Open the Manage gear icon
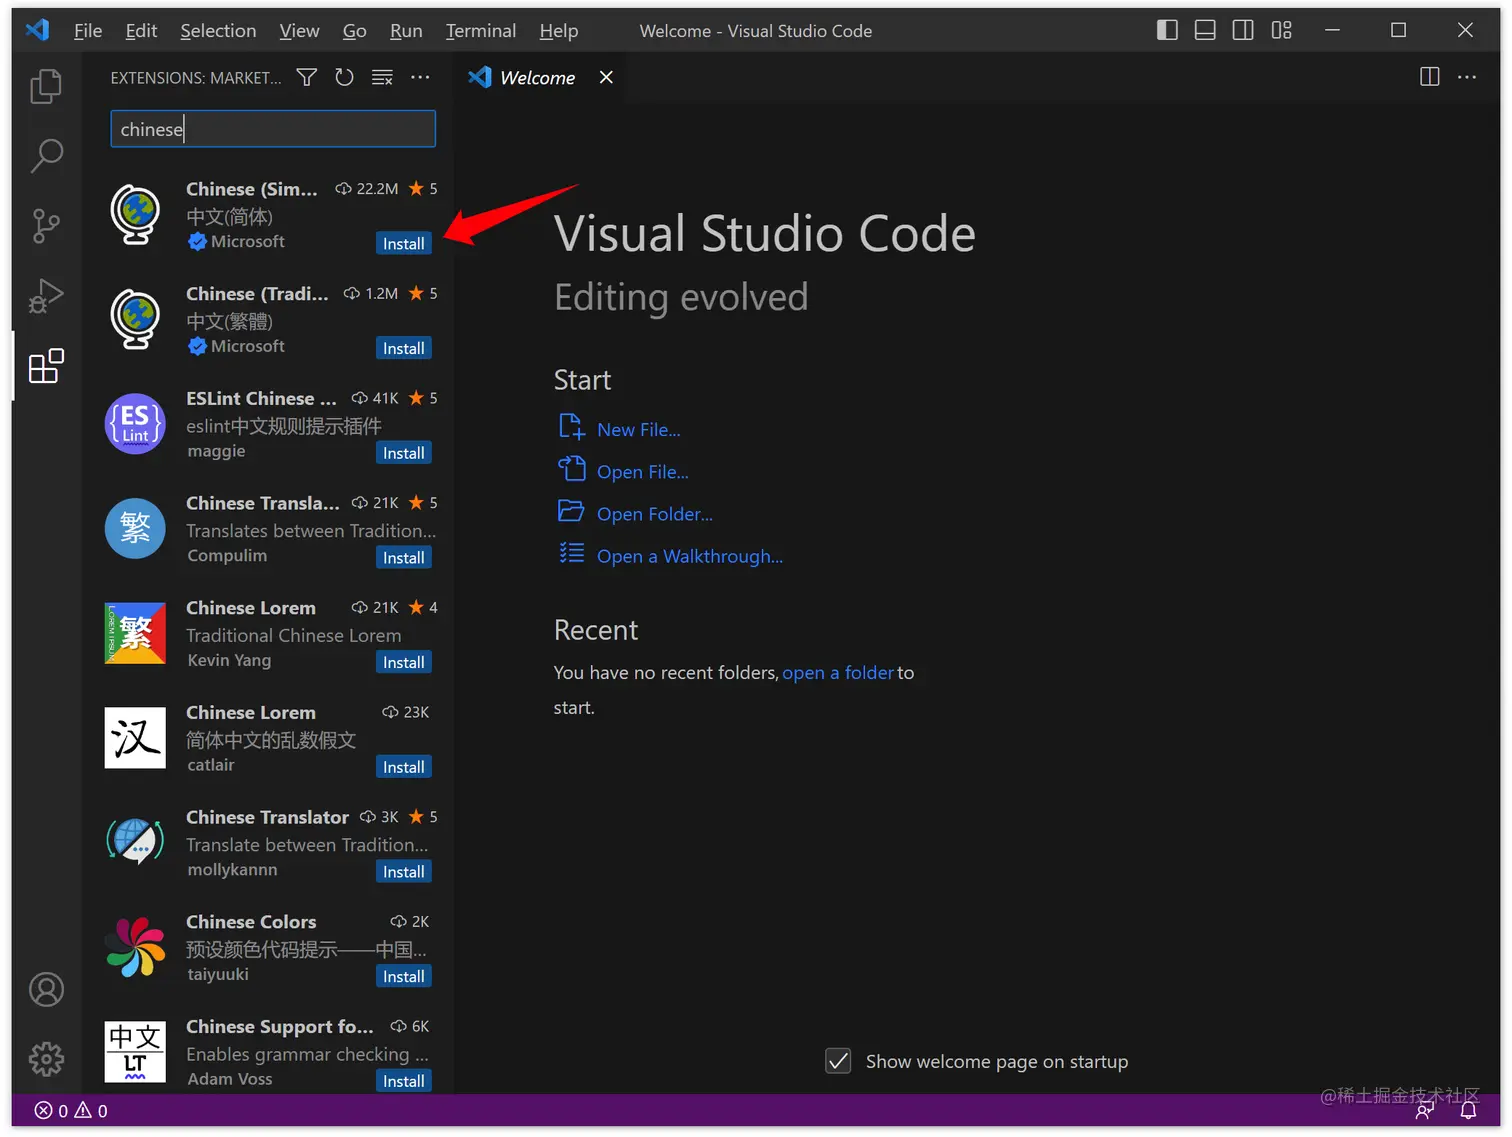 46,1059
